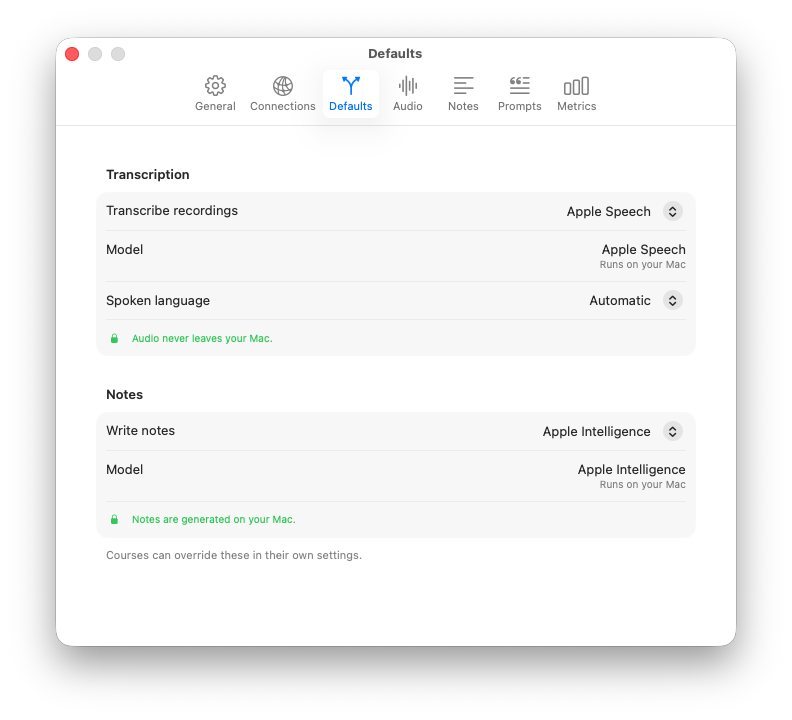Click 'Runs on your Mac' under Apple Intelligence
This screenshot has height=720, width=792.
(642, 485)
